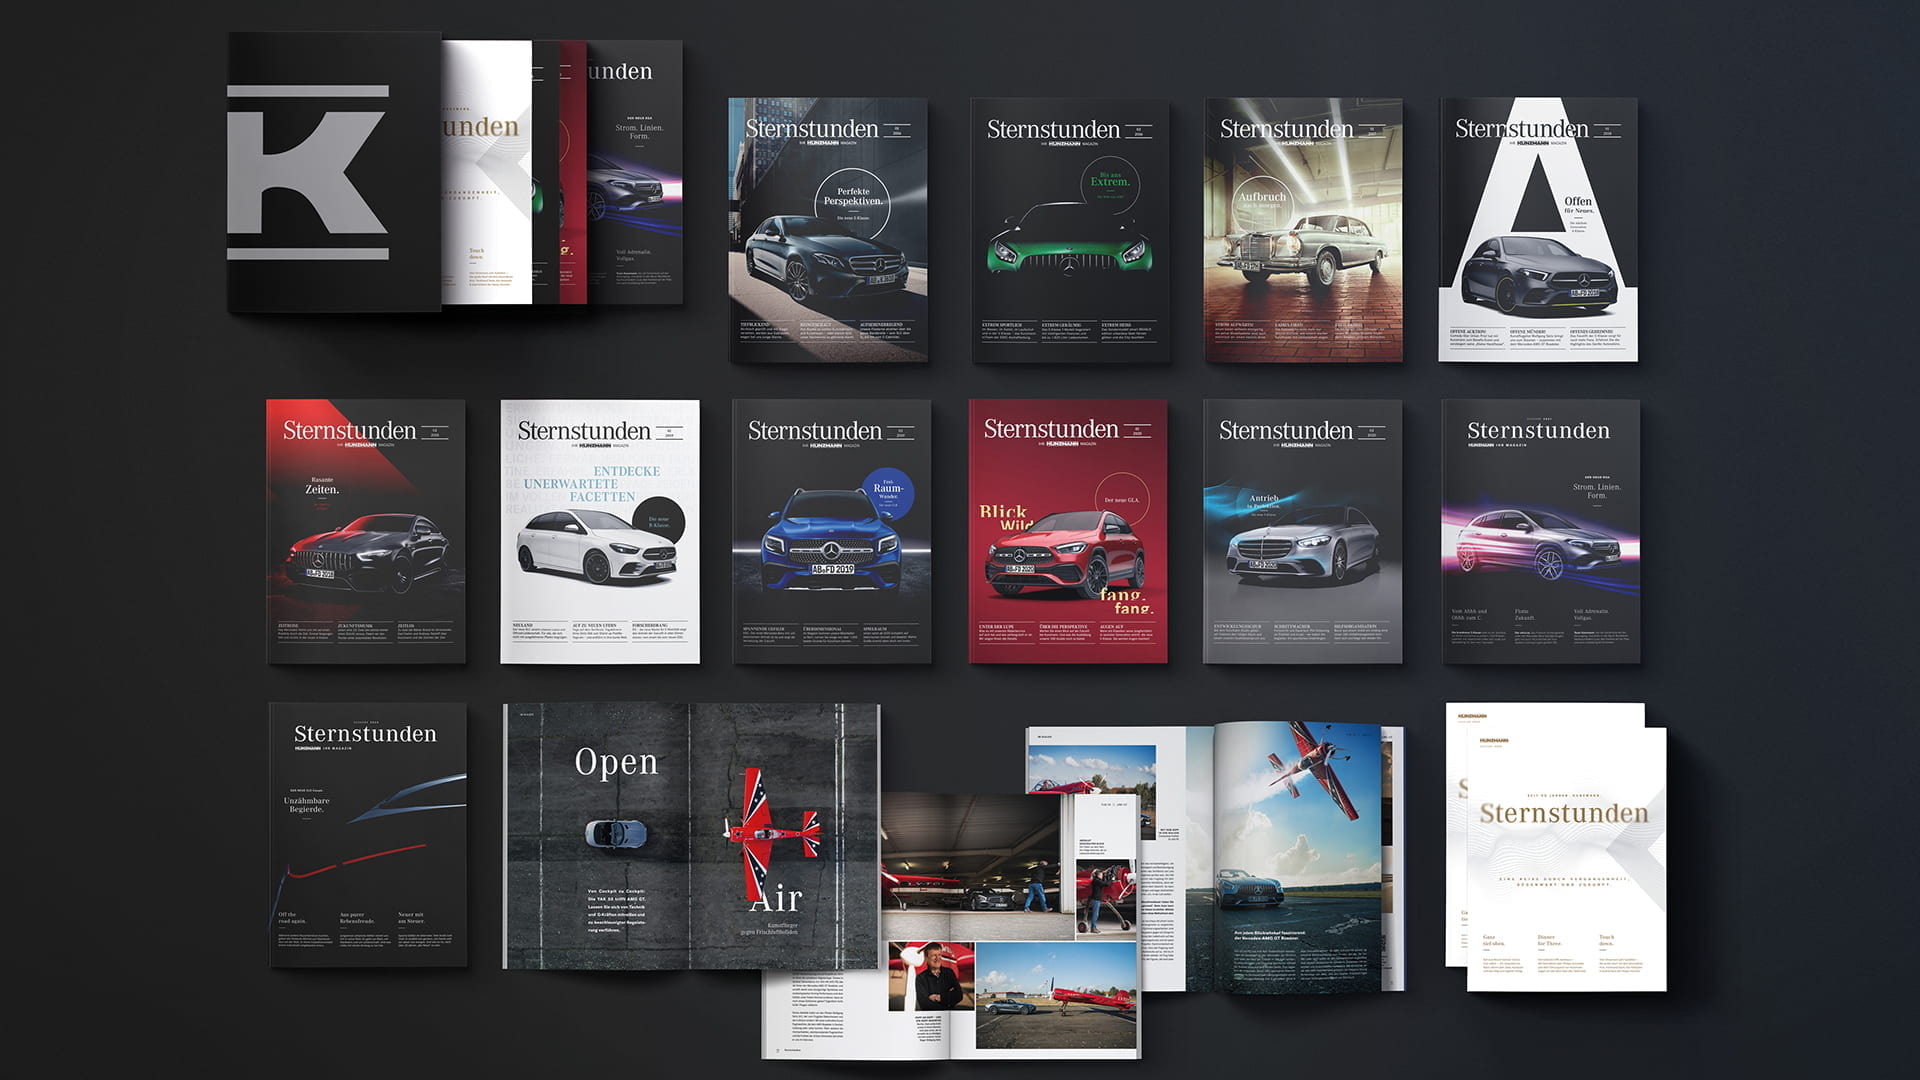This screenshot has height=1080, width=1920.
Task: Click the red aerobatic plane seen from above
Action: click(773, 833)
